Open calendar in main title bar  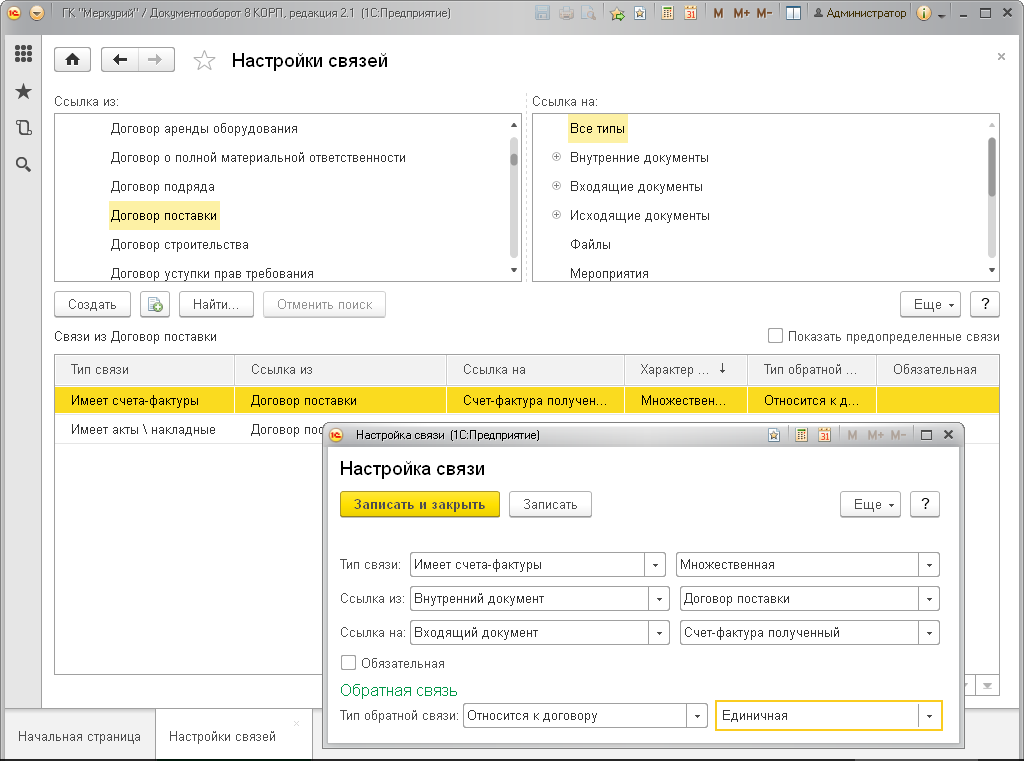pos(690,13)
